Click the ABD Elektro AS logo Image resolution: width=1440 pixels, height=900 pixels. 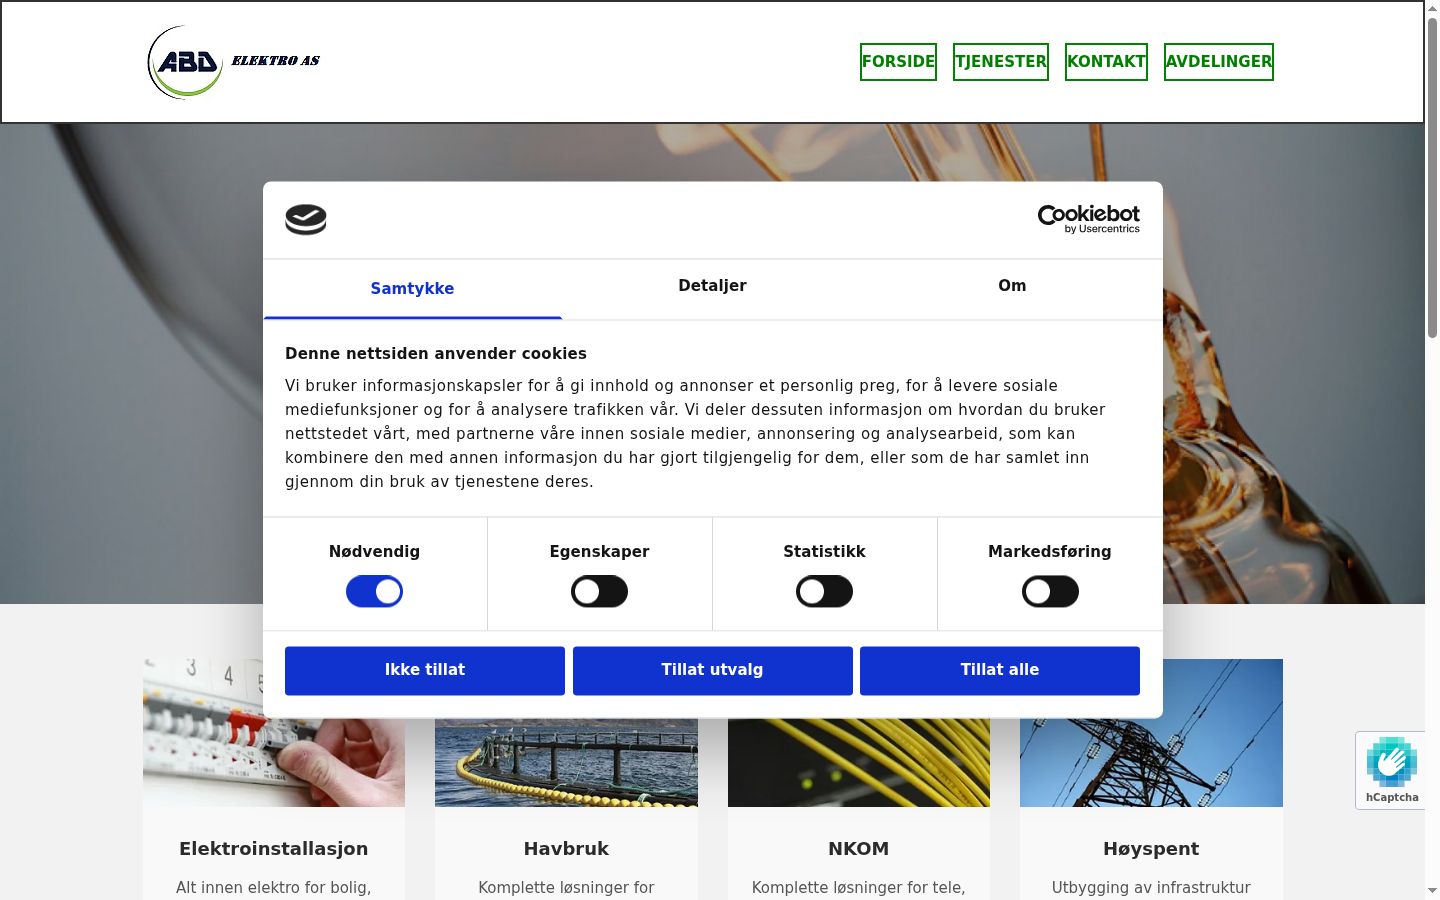click(x=234, y=62)
